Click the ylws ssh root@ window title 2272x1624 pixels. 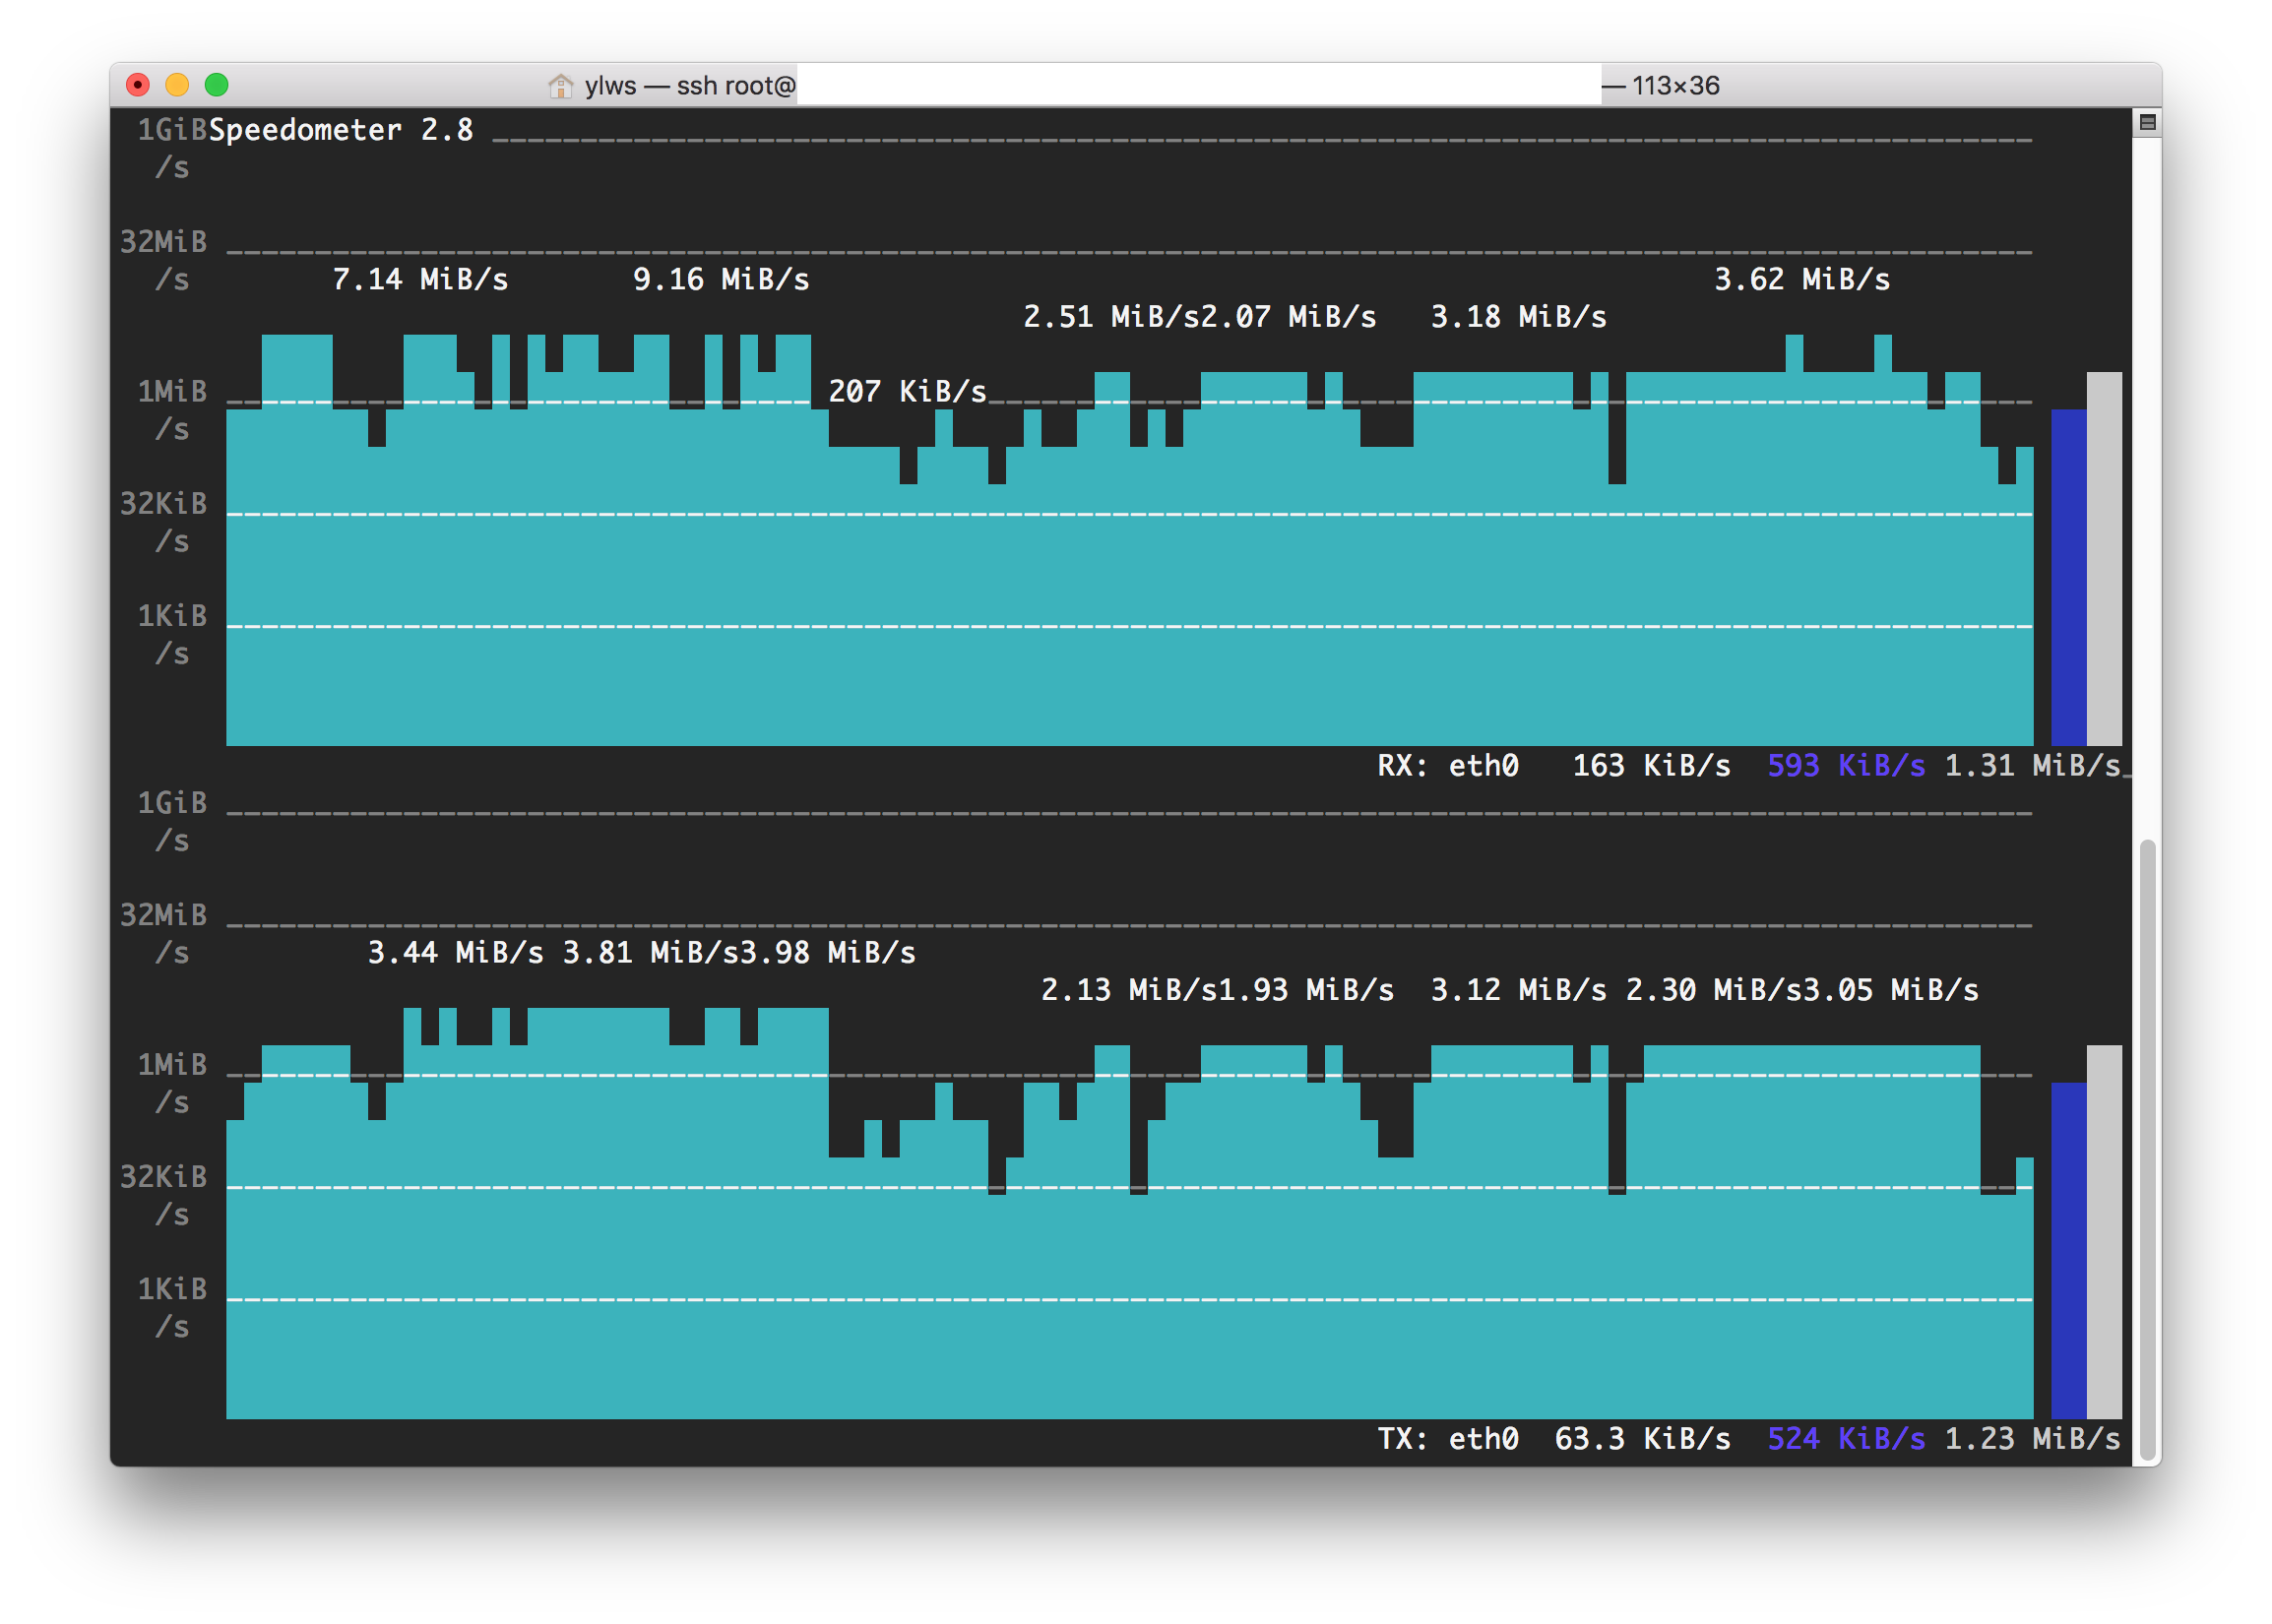690,86
